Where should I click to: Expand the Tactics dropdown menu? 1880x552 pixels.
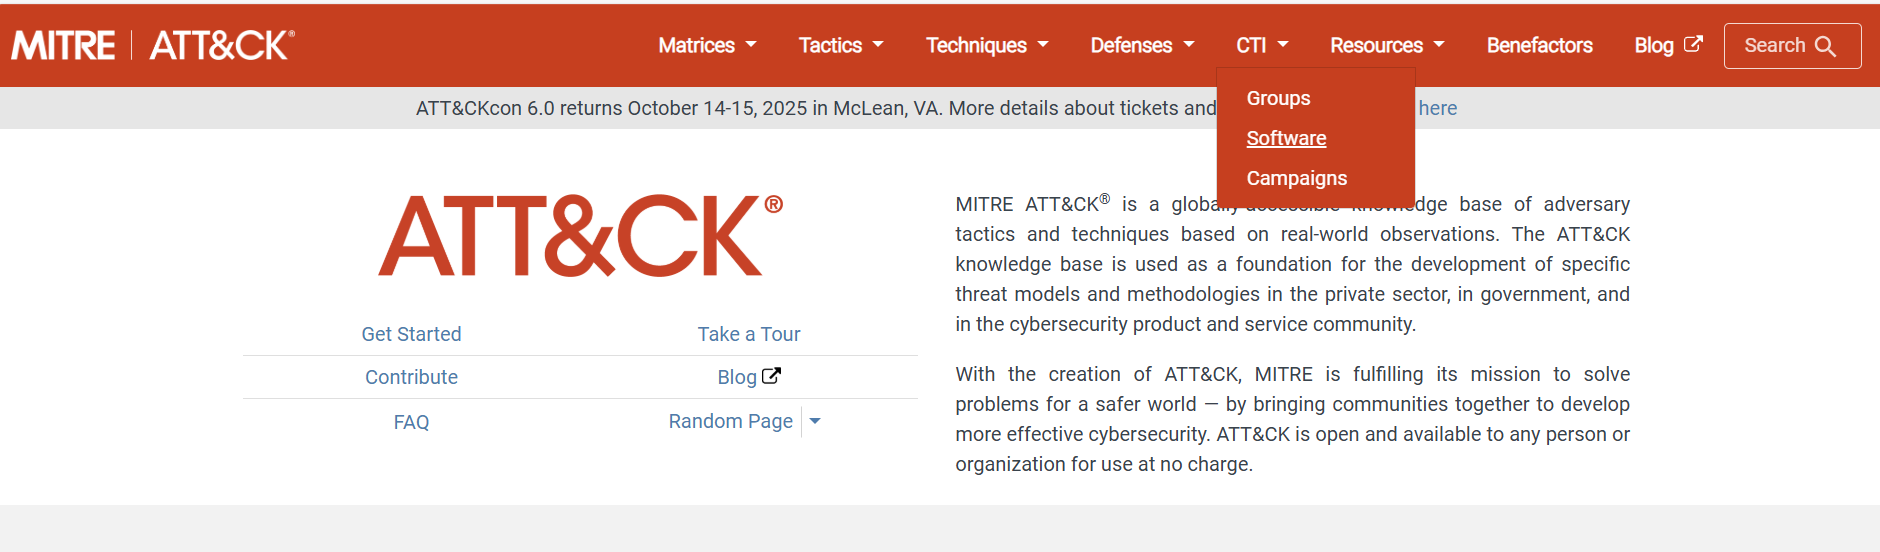click(840, 46)
